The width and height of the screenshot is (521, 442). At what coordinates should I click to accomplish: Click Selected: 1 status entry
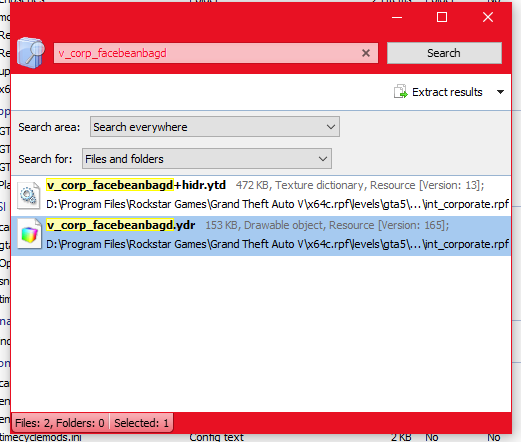[141, 423]
